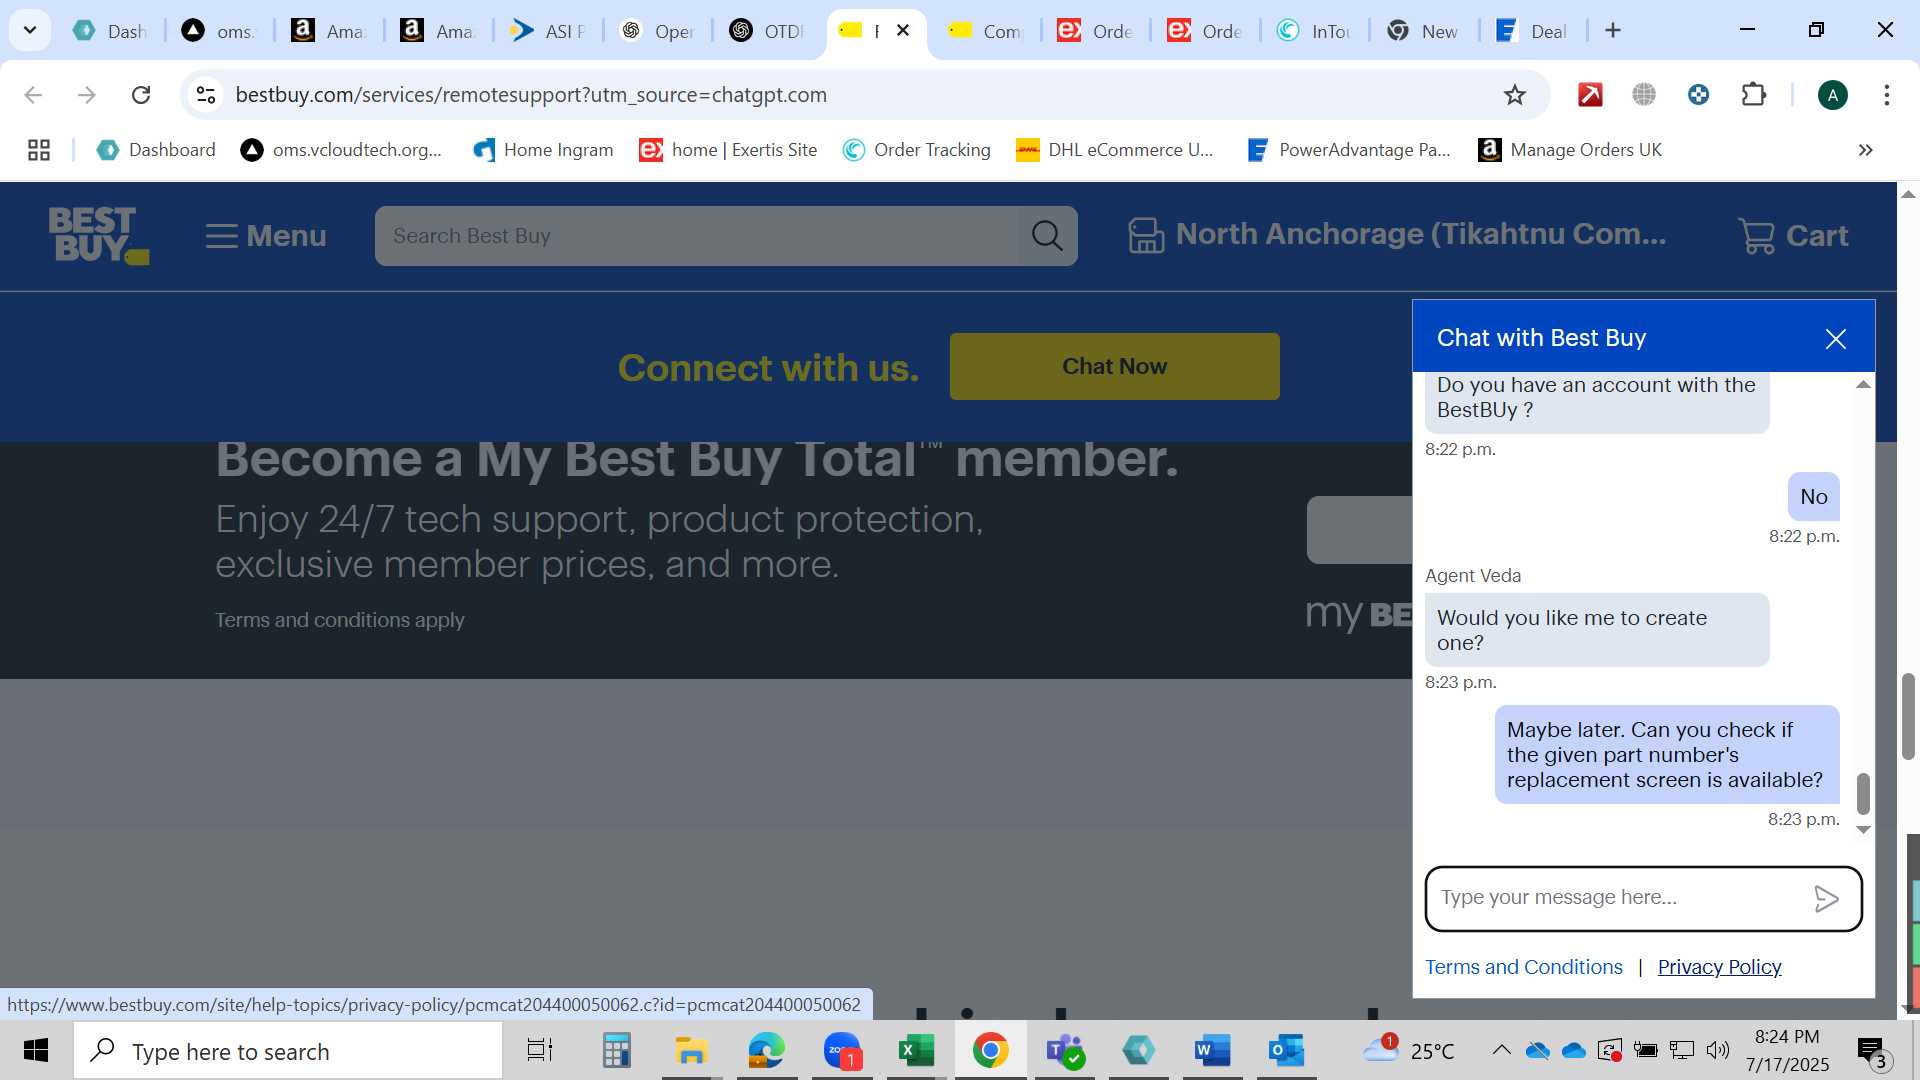Go forward in browser history
Image resolution: width=1920 pixels, height=1080 pixels.
click(x=87, y=95)
